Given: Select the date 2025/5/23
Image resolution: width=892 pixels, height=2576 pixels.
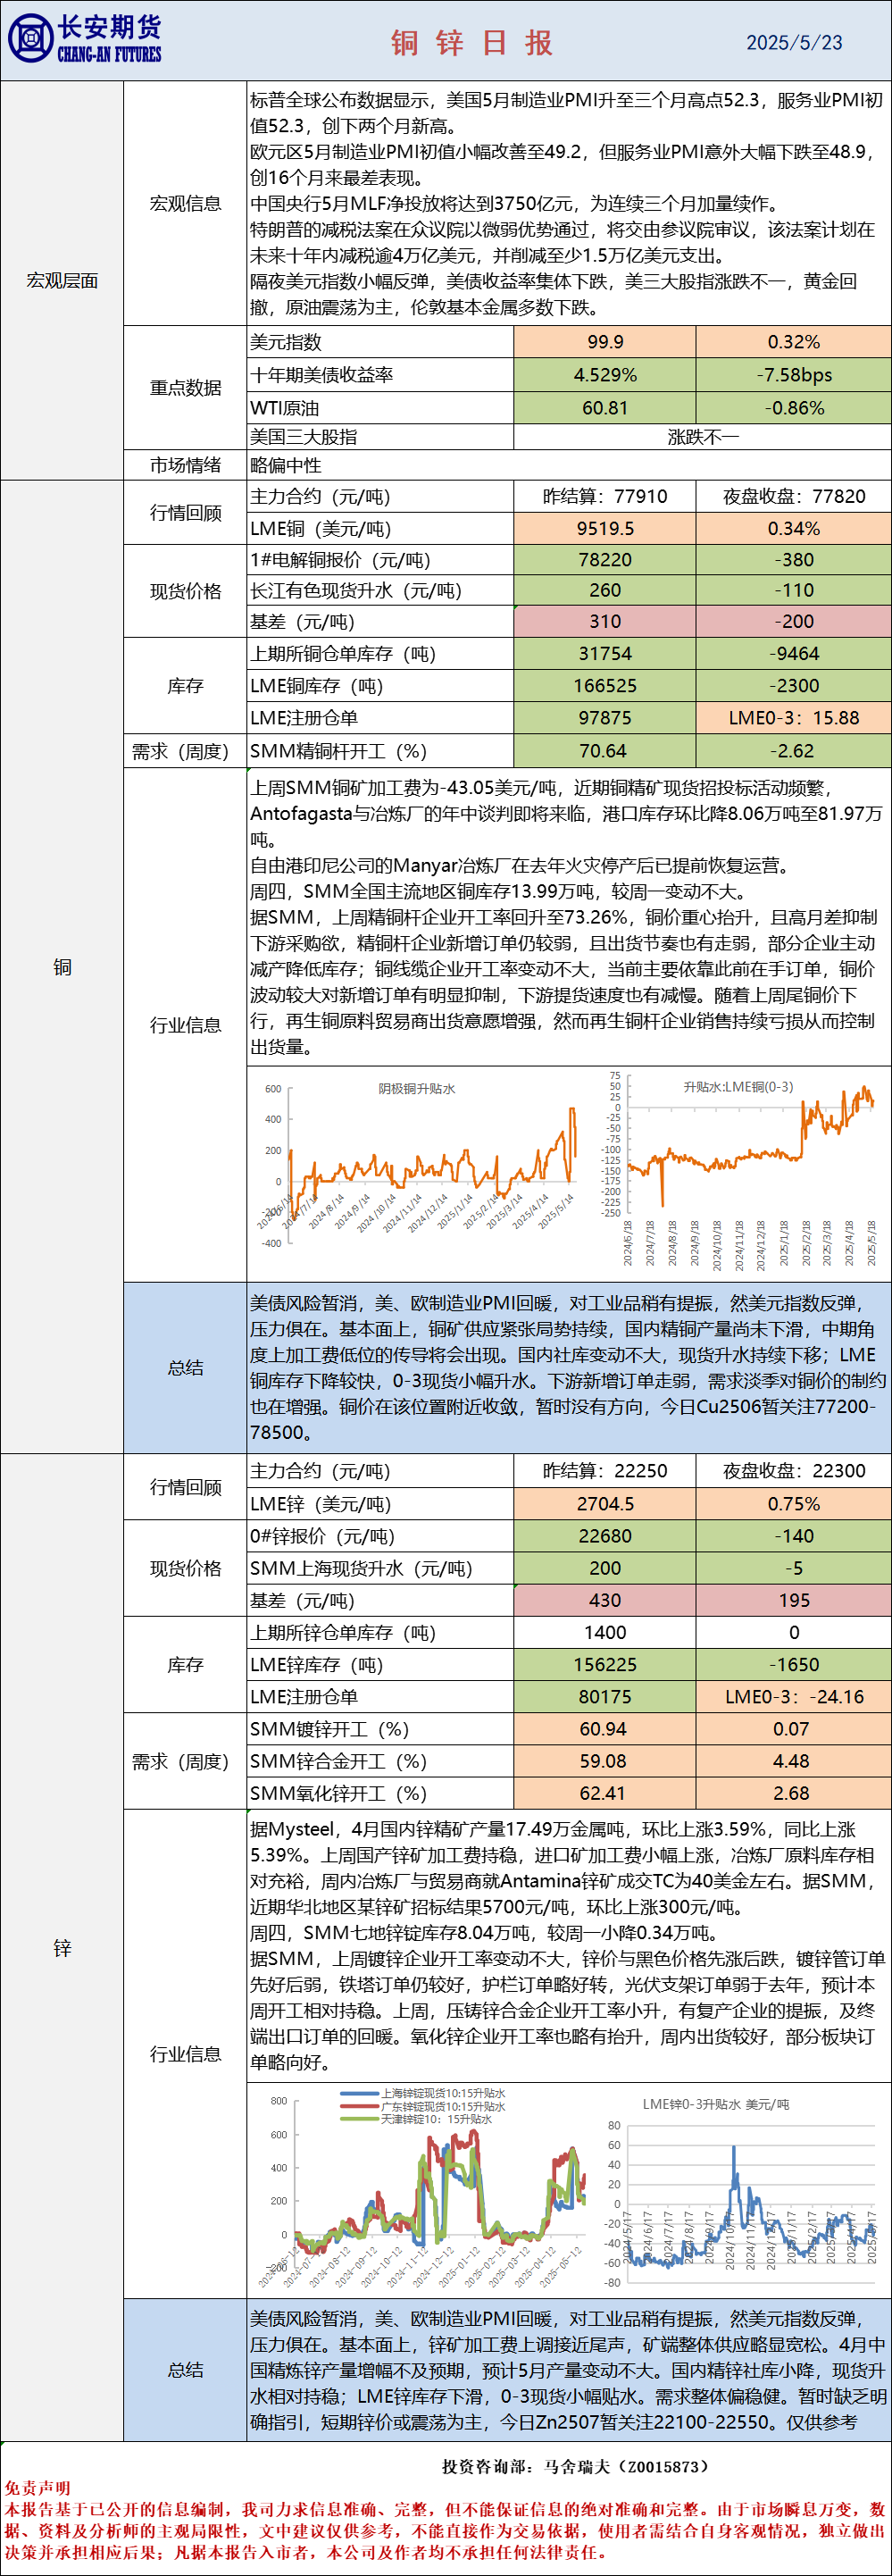Looking at the screenshot, I should [794, 43].
